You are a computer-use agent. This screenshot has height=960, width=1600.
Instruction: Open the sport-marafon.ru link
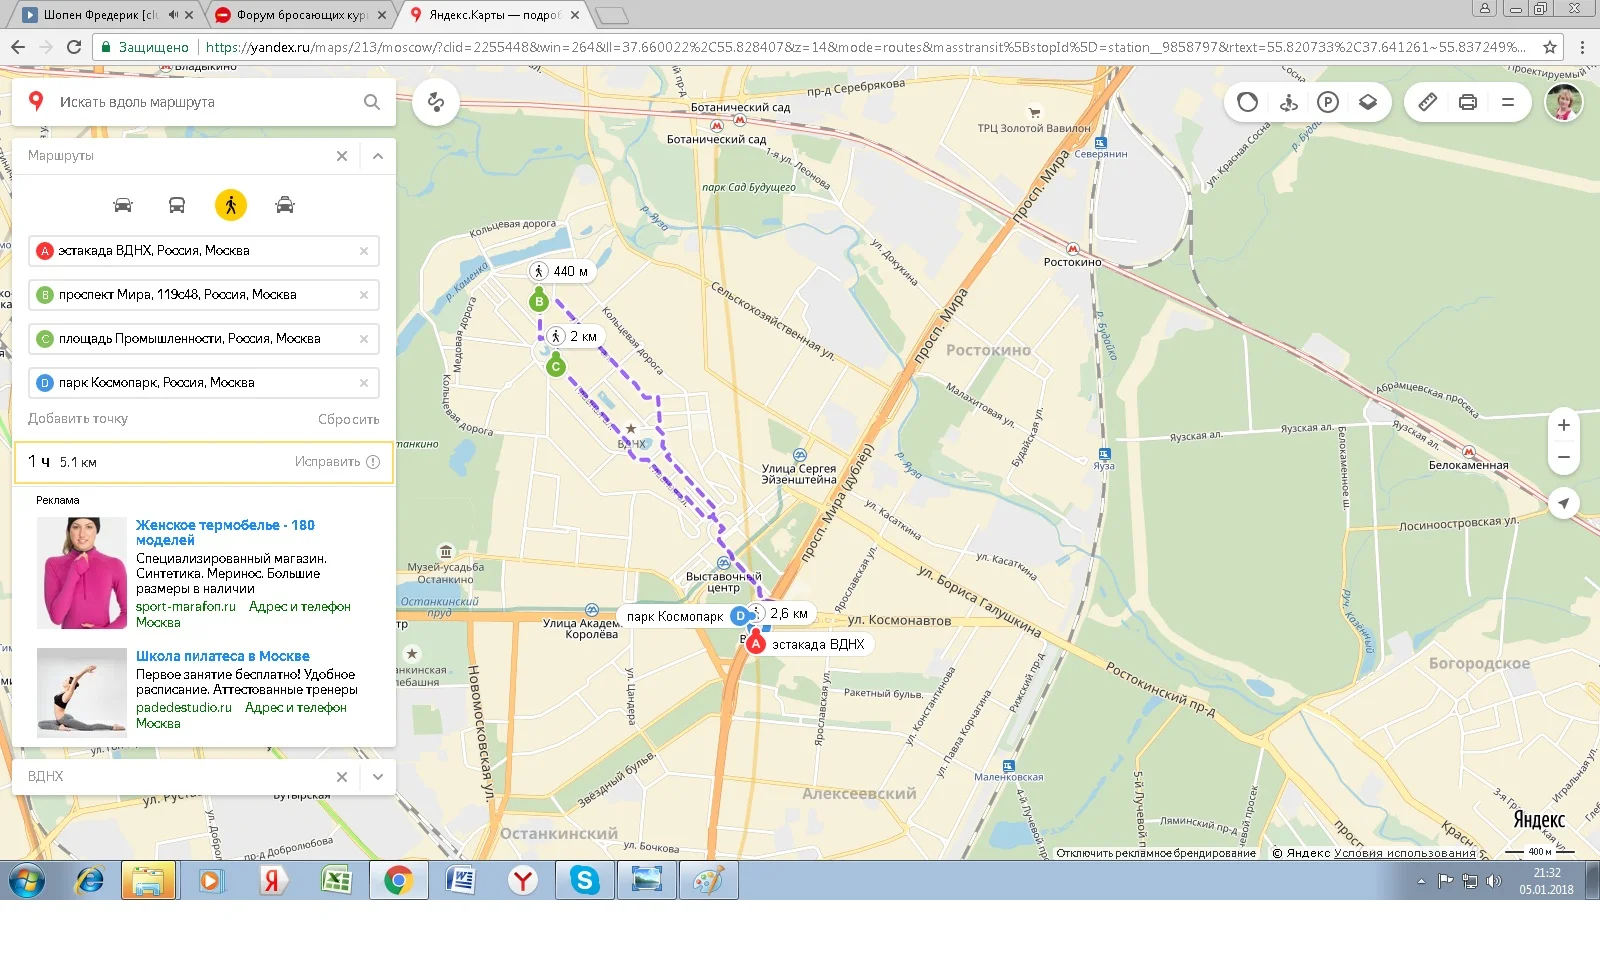pos(186,606)
